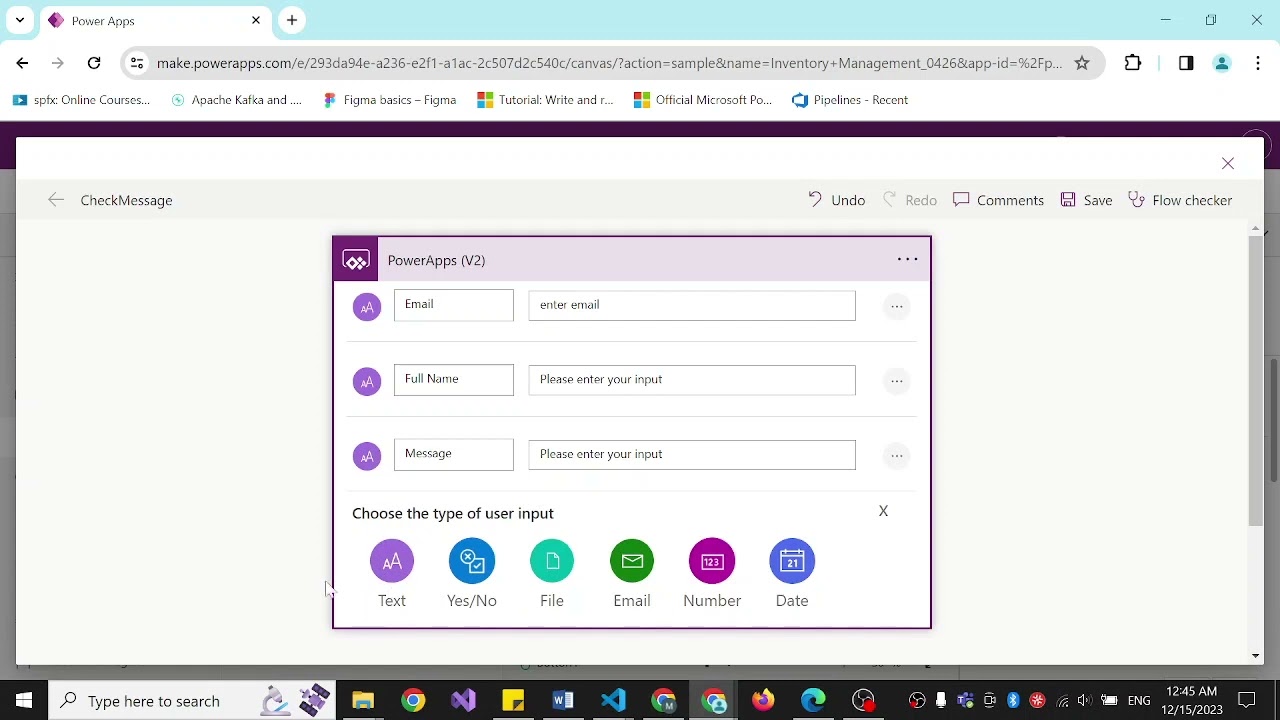Viewport: 1280px width, 720px height.
Task: Toggle the browser side panel
Action: pos(1186,63)
